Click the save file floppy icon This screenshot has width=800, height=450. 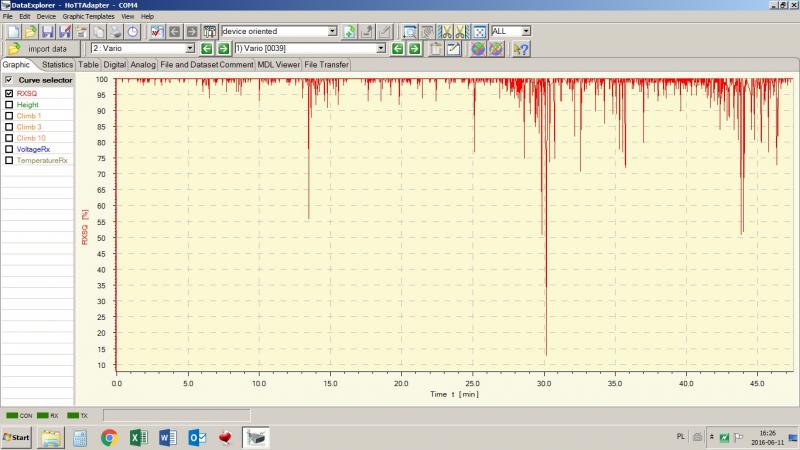[46, 32]
